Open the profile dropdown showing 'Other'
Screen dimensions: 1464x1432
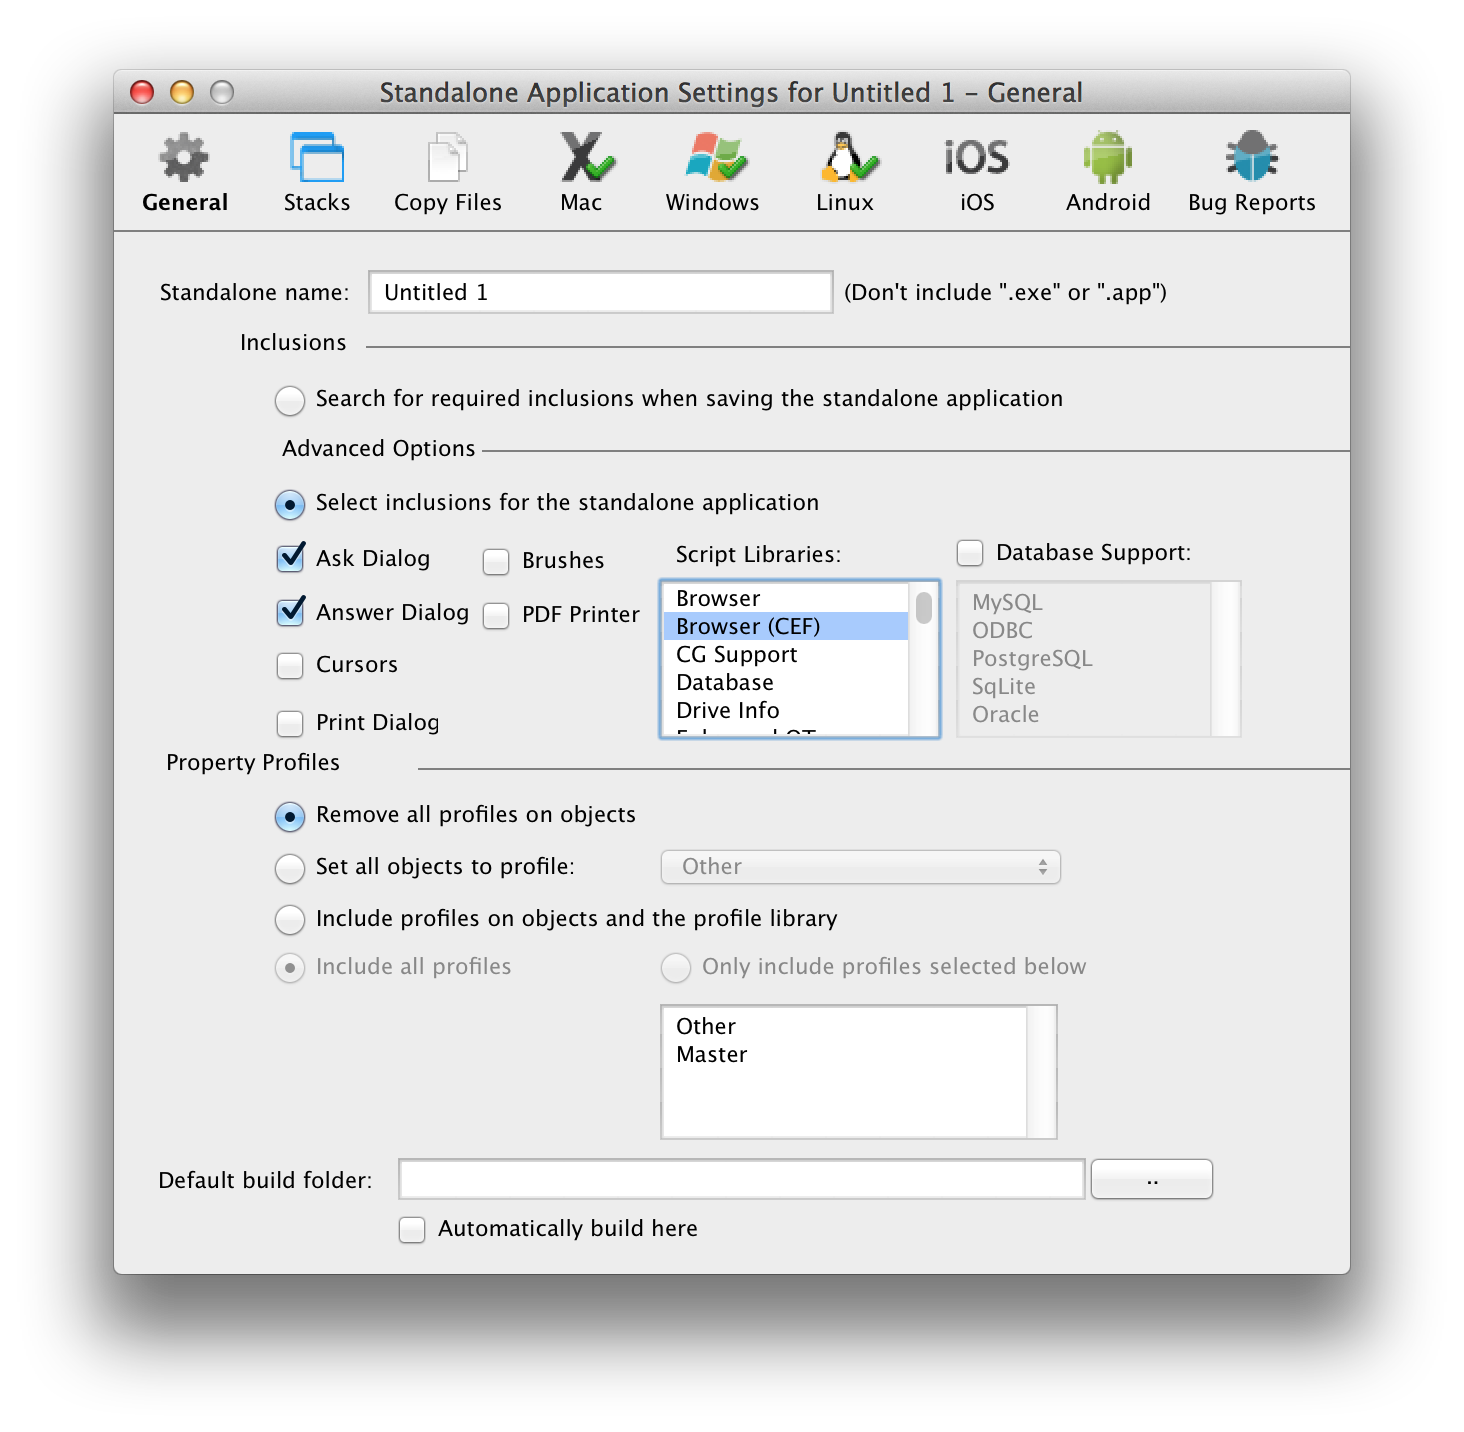pos(860,867)
